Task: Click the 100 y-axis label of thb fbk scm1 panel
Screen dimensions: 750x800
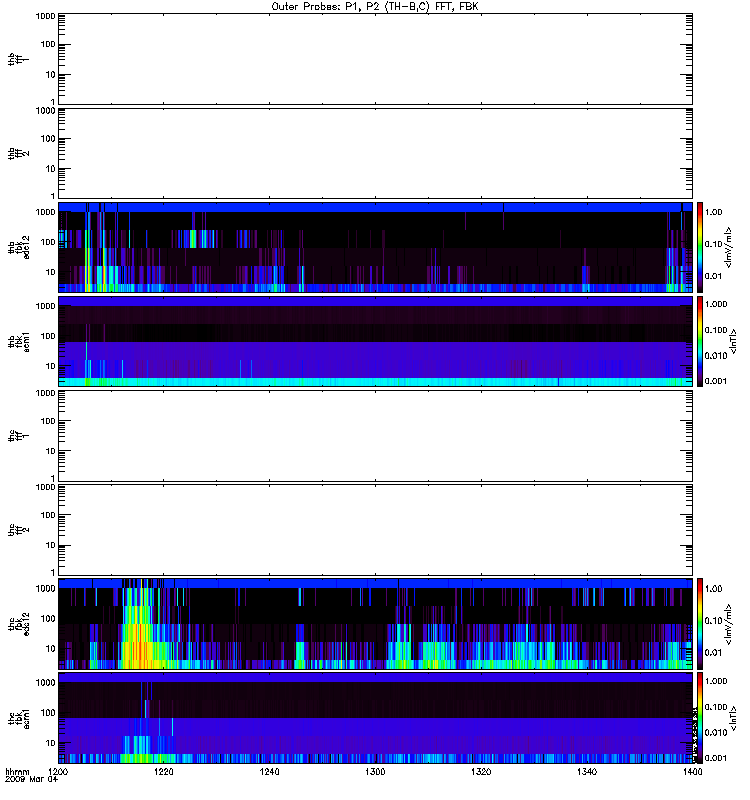Action: point(48,336)
